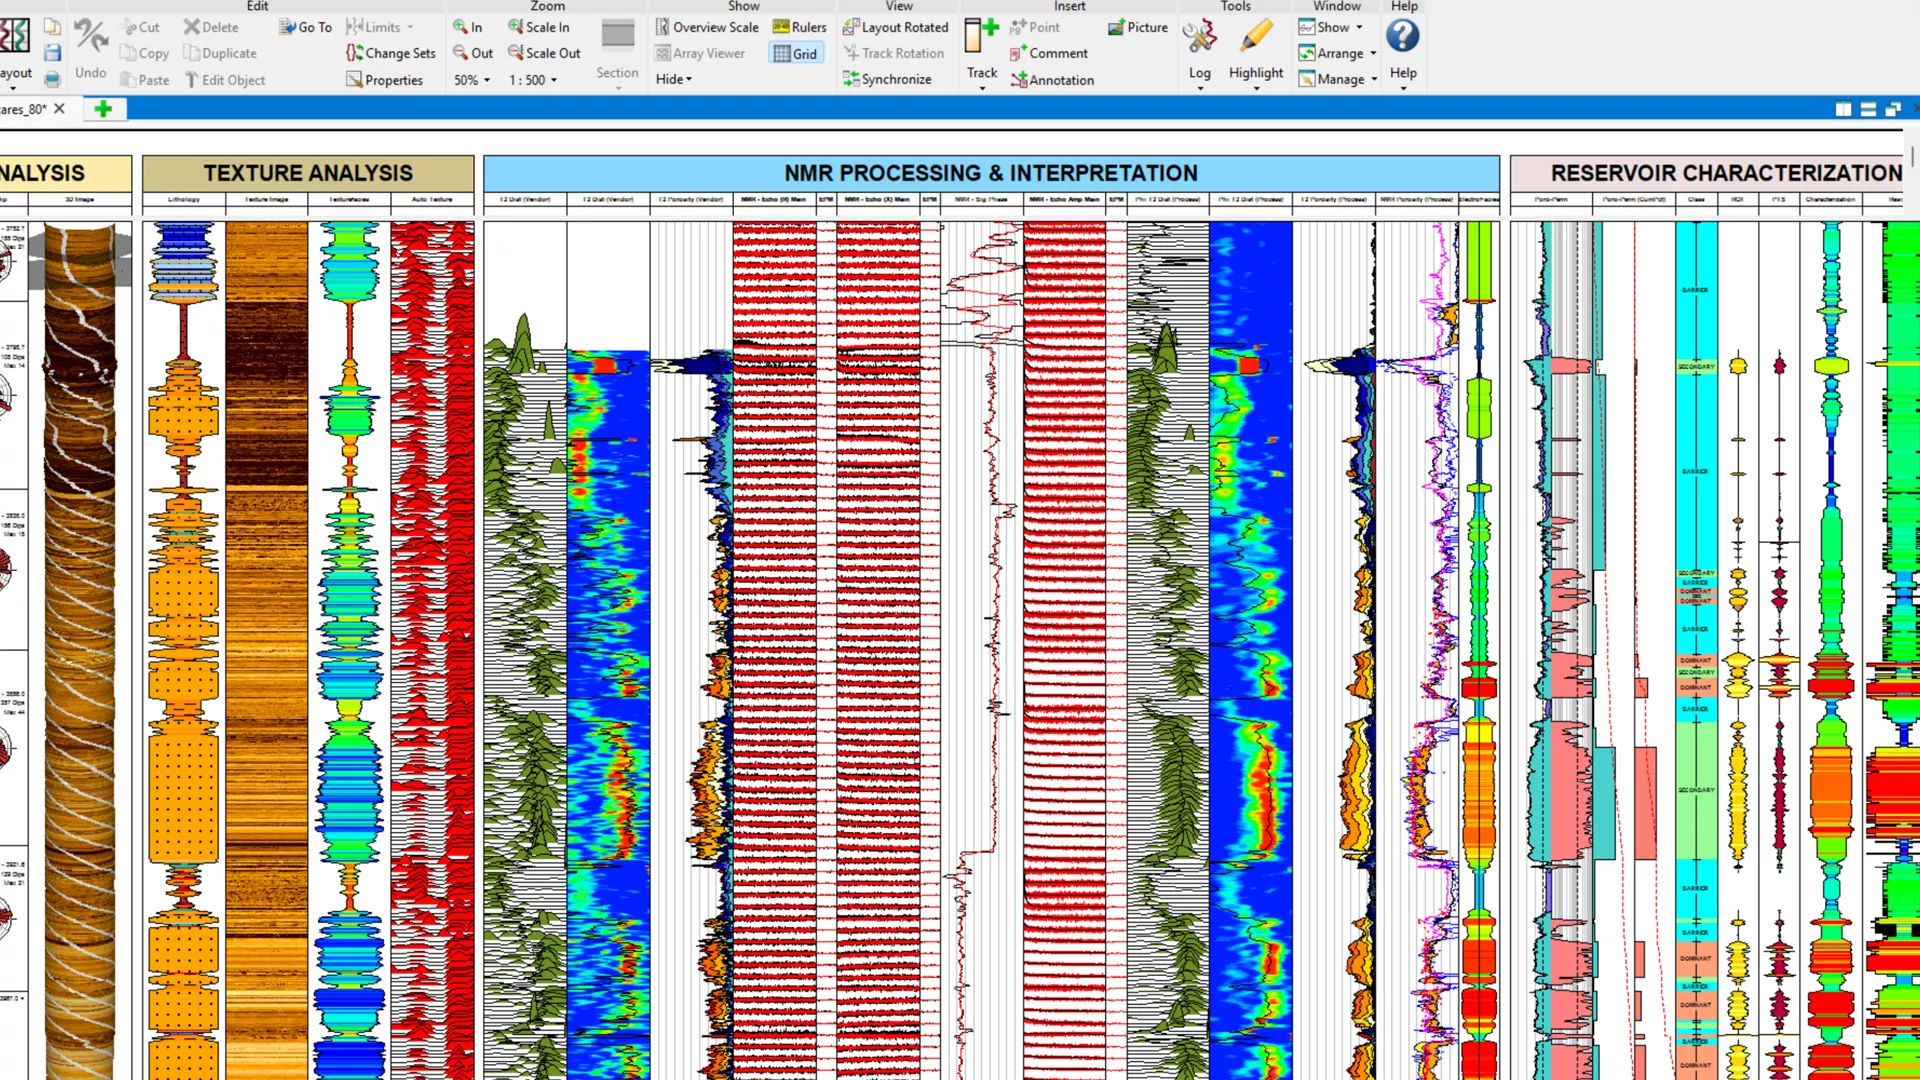
Task: Insert a Comment
Action: [x=1049, y=53]
